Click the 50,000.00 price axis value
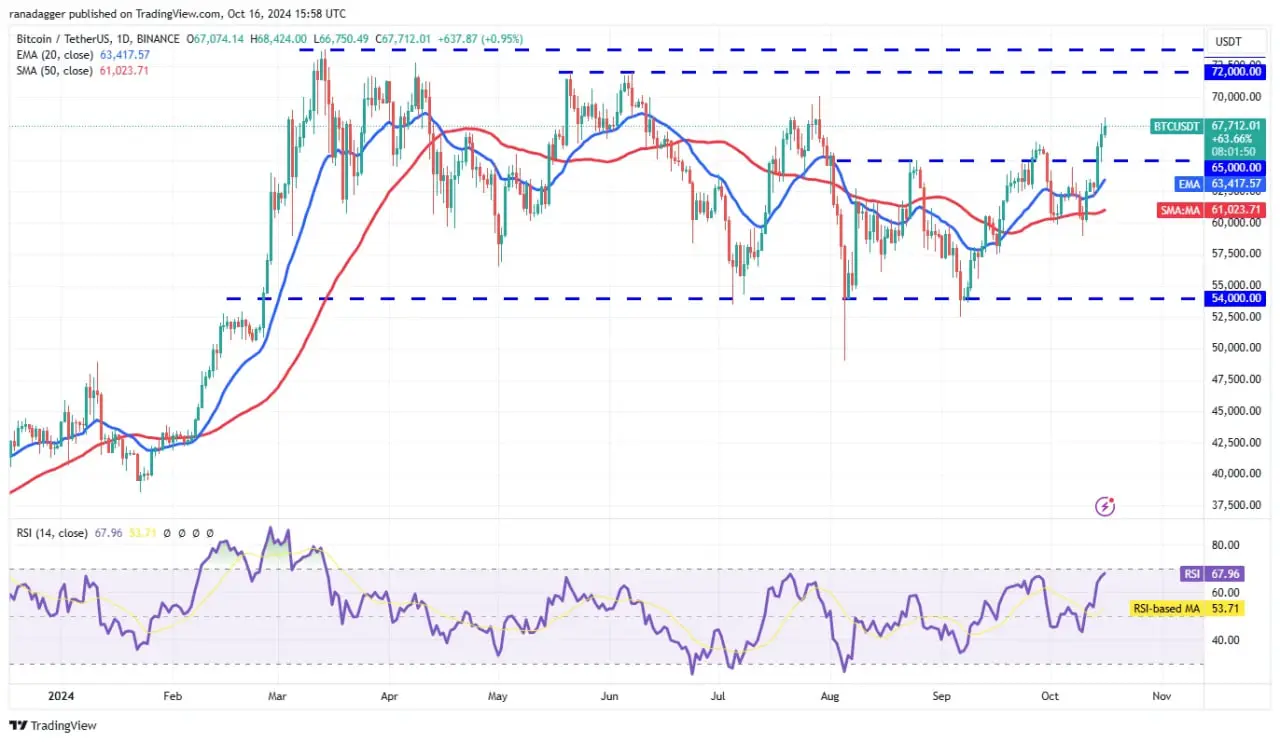The height and width of the screenshot is (742, 1280). click(x=1236, y=348)
